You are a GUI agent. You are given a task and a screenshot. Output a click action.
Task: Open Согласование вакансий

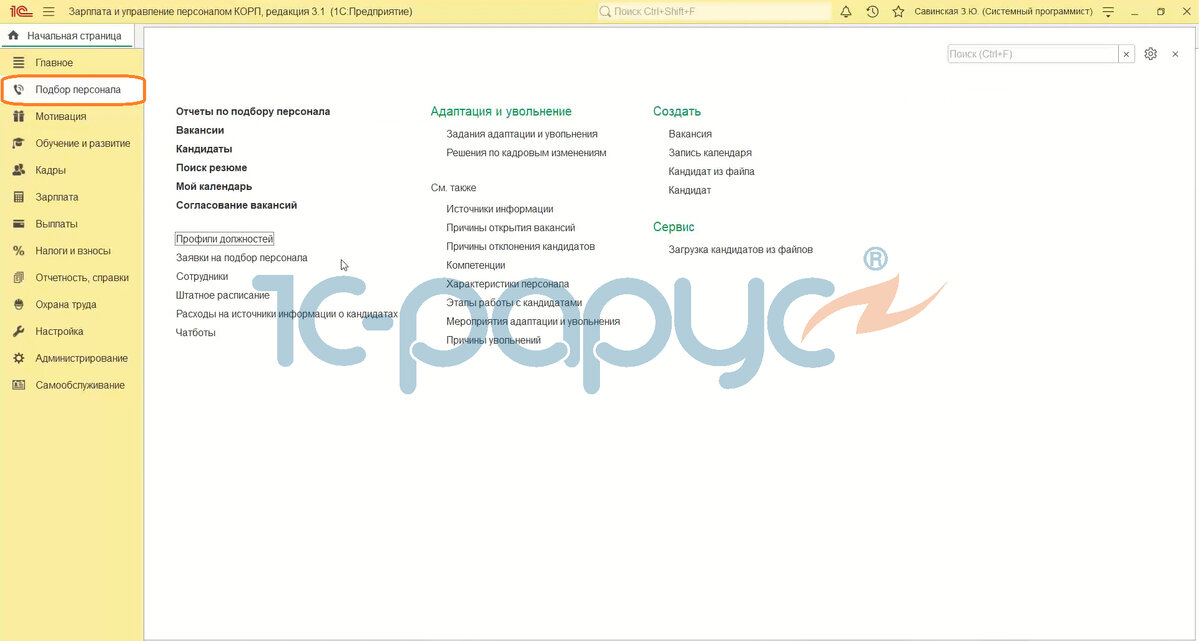tap(236, 205)
